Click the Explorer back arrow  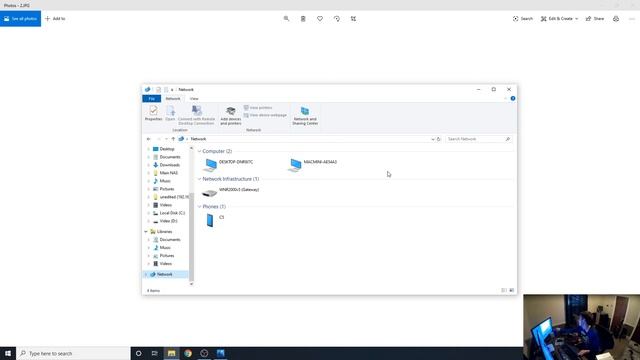tap(149, 139)
